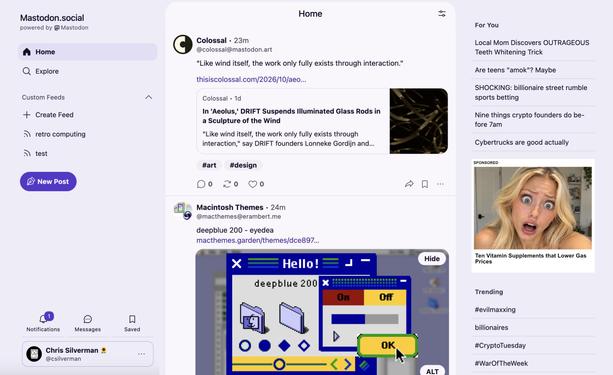Open trending topic billionaires
613x375 pixels.
(491, 328)
